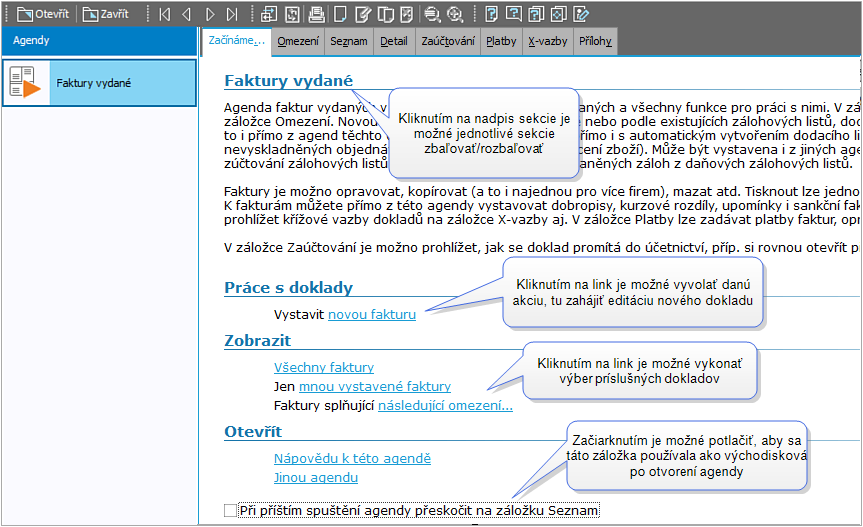Collapse the Práce s doklady section
This screenshot has width=863, height=527.
coord(288,288)
